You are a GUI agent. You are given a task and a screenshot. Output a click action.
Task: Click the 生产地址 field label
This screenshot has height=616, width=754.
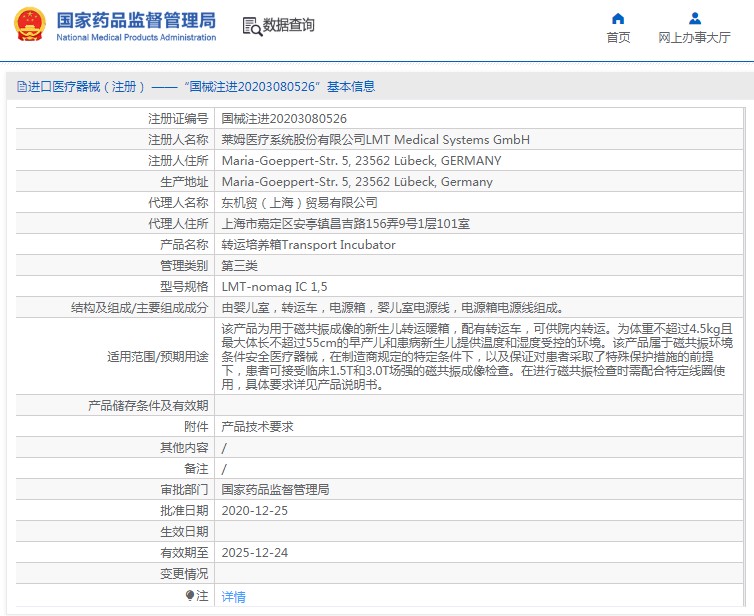click(x=184, y=182)
